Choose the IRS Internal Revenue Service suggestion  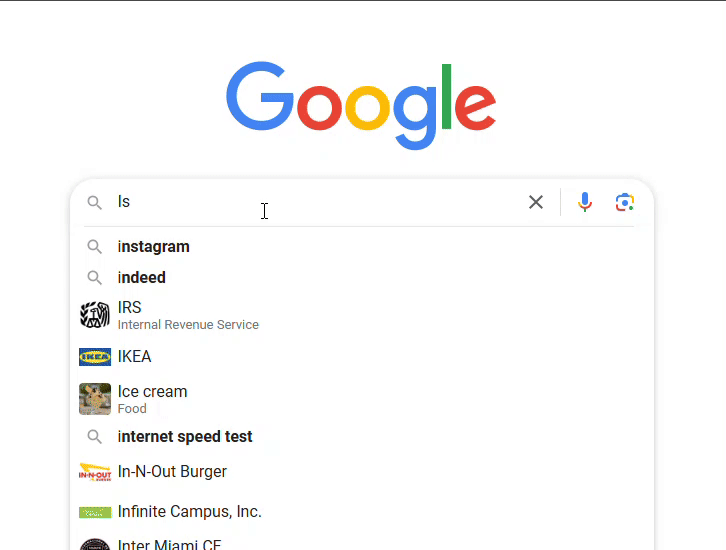188,315
